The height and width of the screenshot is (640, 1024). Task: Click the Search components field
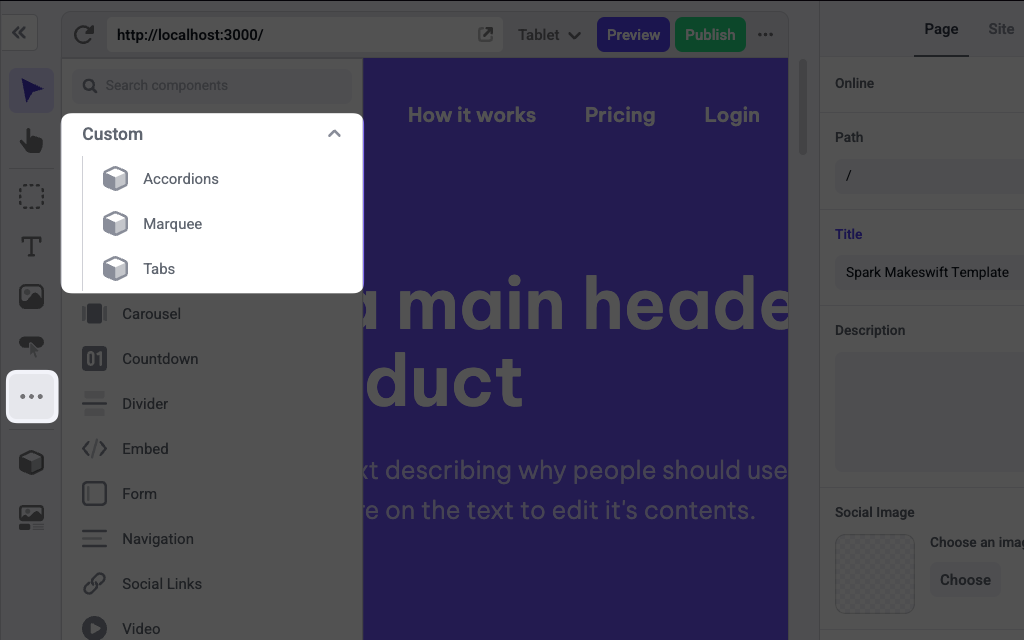(213, 87)
